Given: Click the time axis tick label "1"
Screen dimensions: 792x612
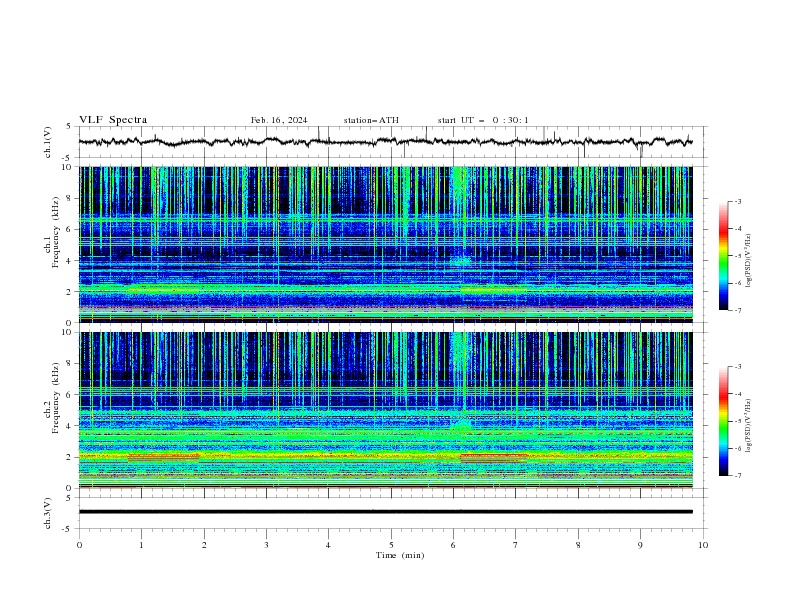Looking at the screenshot, I should point(142,545).
